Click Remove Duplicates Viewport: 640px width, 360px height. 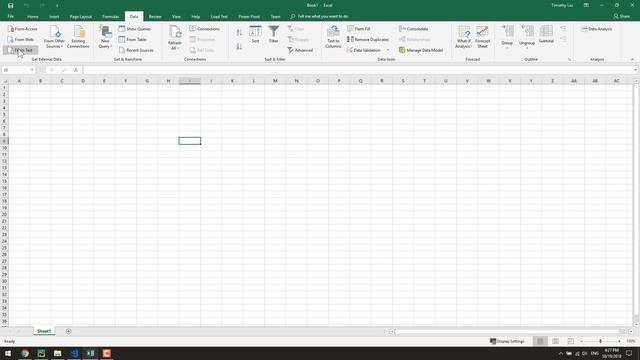[368, 40]
